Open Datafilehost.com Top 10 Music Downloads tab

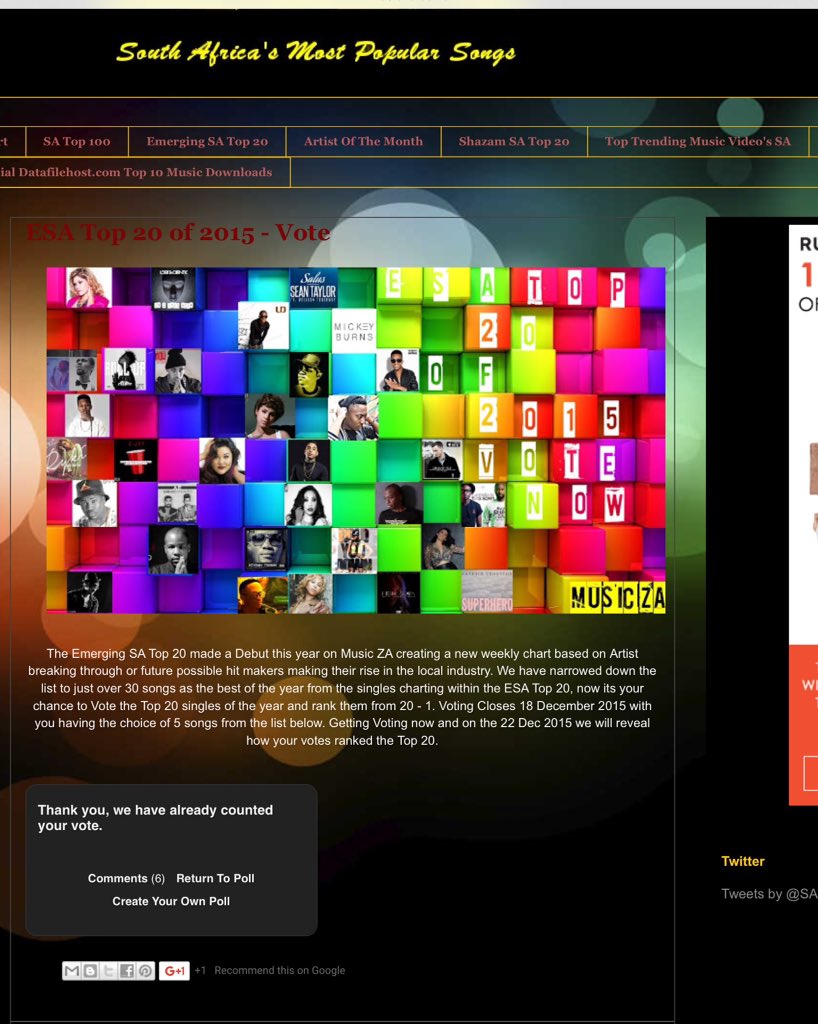(x=145, y=172)
